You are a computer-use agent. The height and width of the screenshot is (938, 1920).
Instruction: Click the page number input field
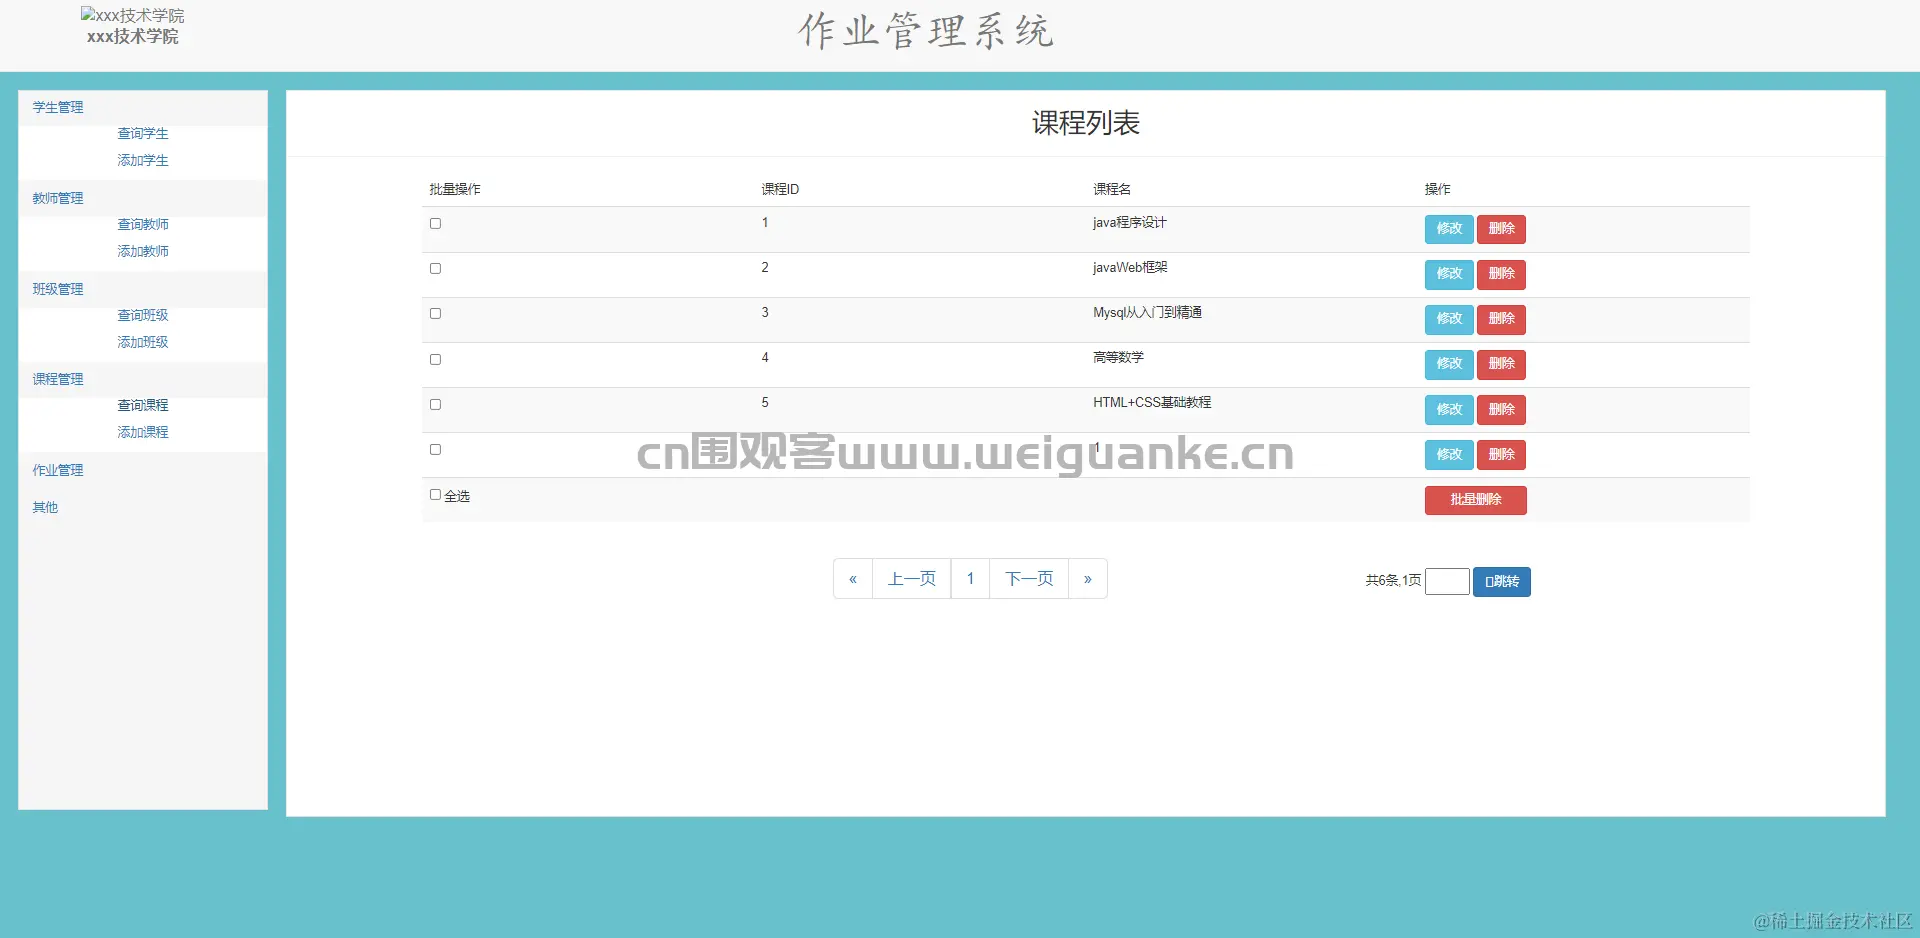pos(1447,582)
